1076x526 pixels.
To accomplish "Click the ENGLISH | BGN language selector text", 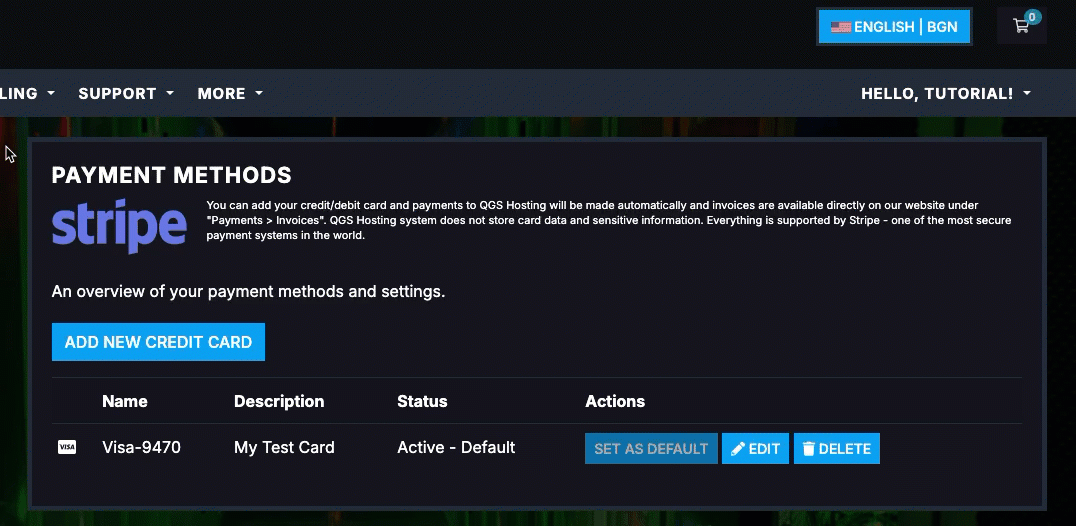I will [905, 27].
